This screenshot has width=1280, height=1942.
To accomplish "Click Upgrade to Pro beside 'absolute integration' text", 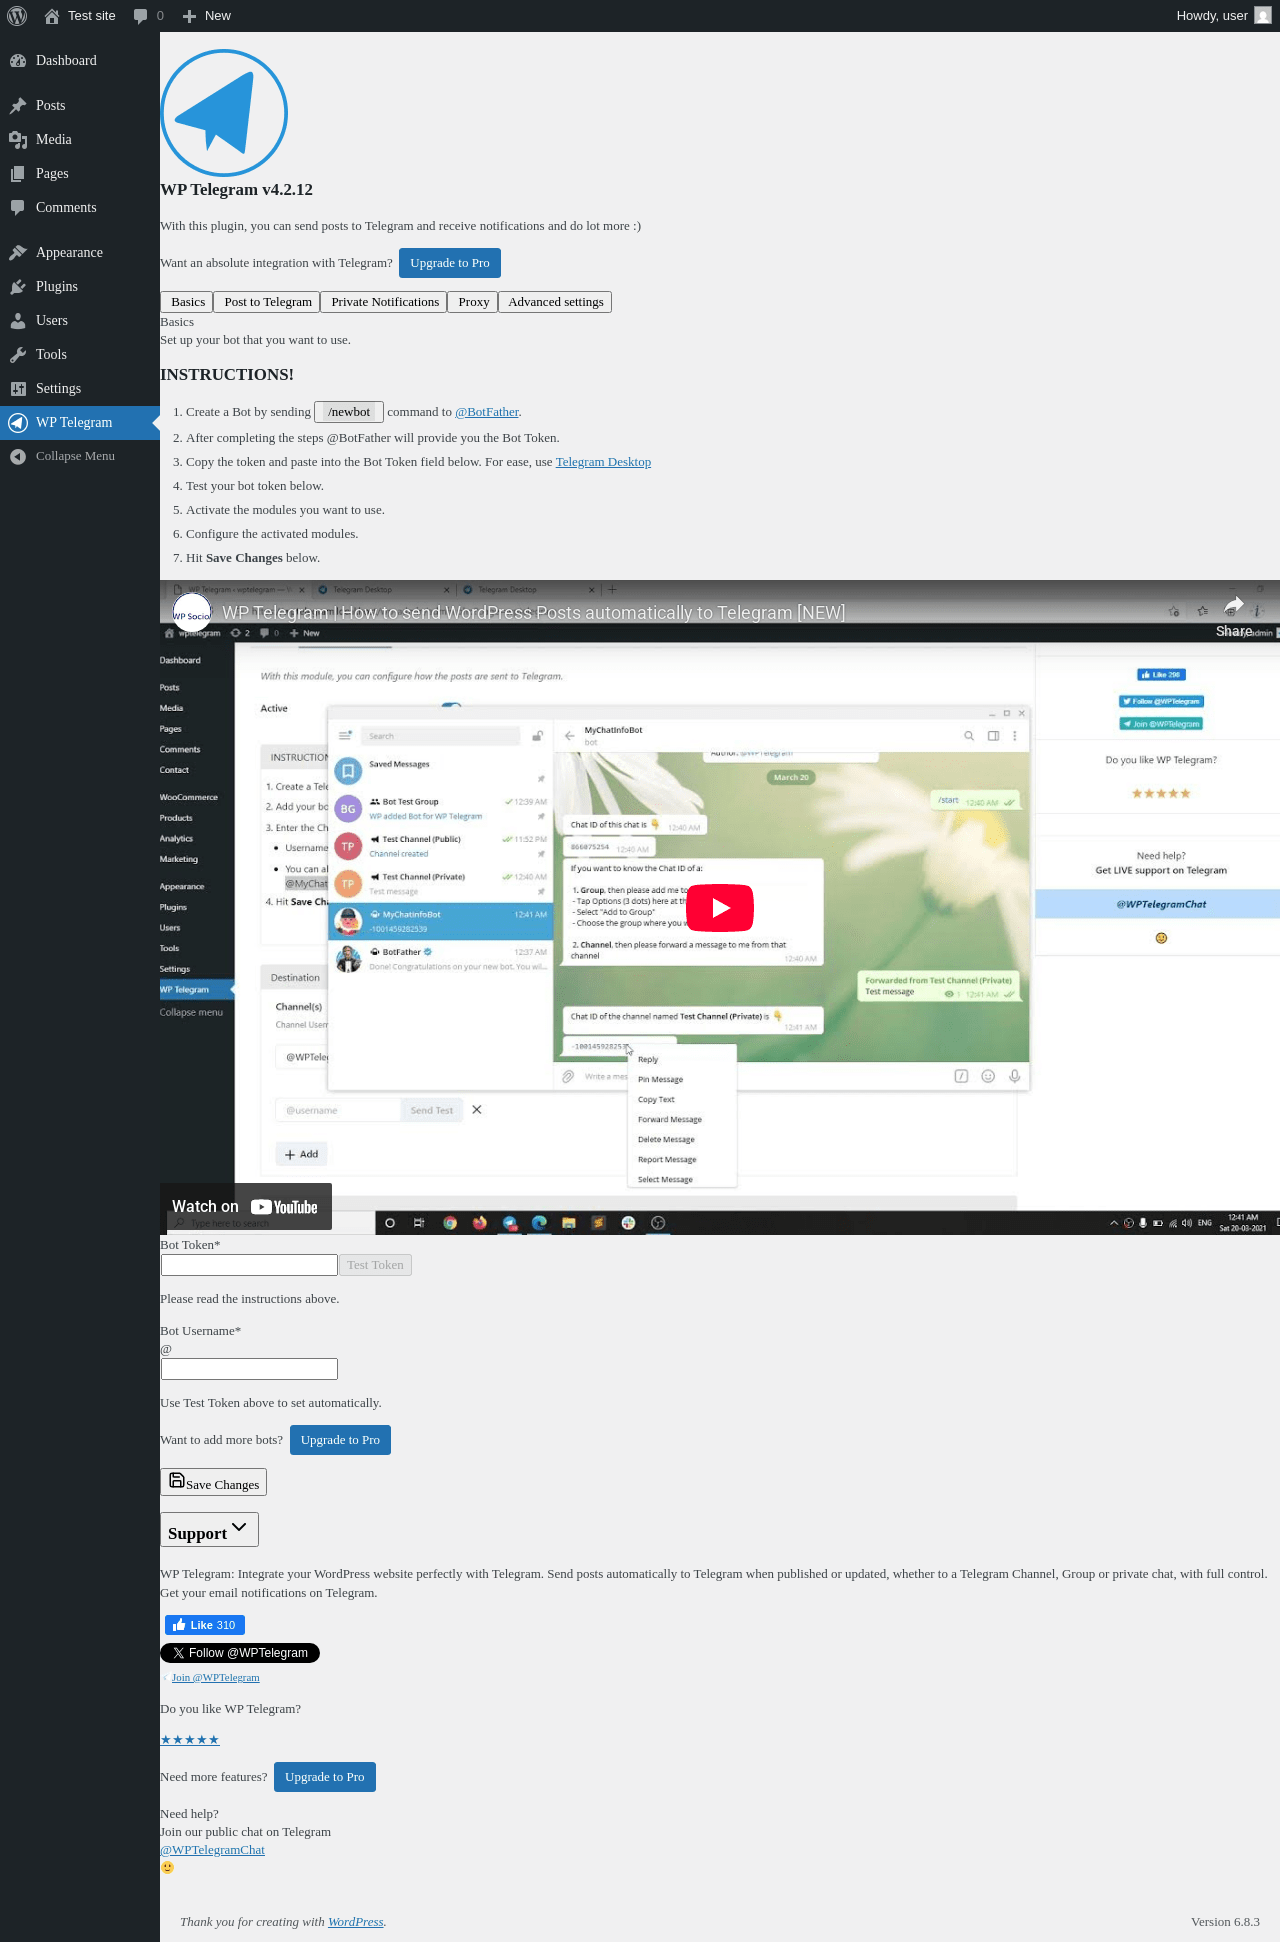I will pyautogui.click(x=450, y=263).
